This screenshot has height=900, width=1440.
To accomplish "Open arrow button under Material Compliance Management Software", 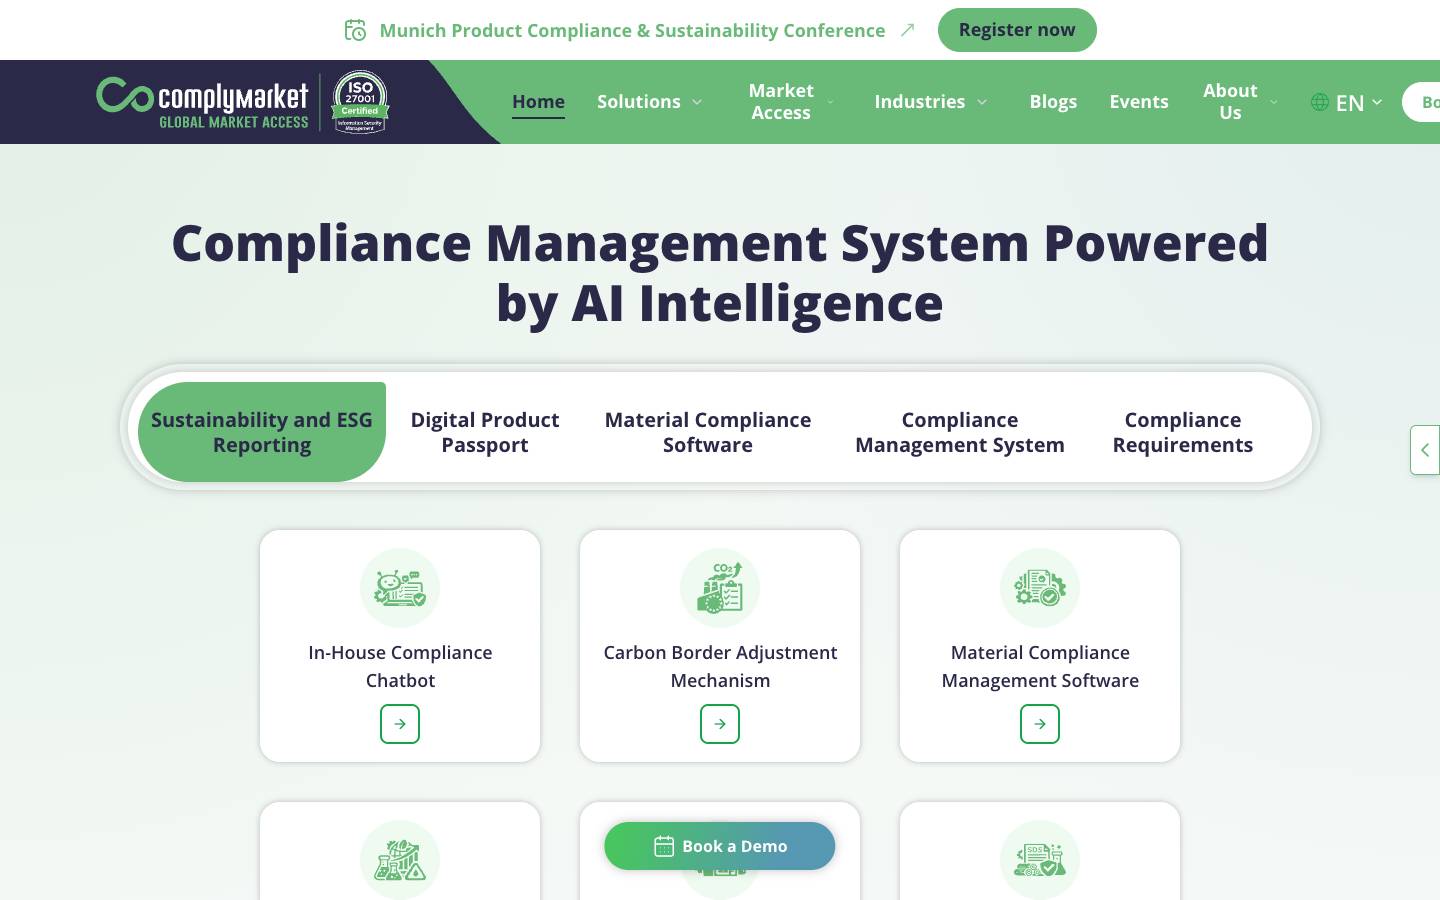I will click(x=1040, y=724).
